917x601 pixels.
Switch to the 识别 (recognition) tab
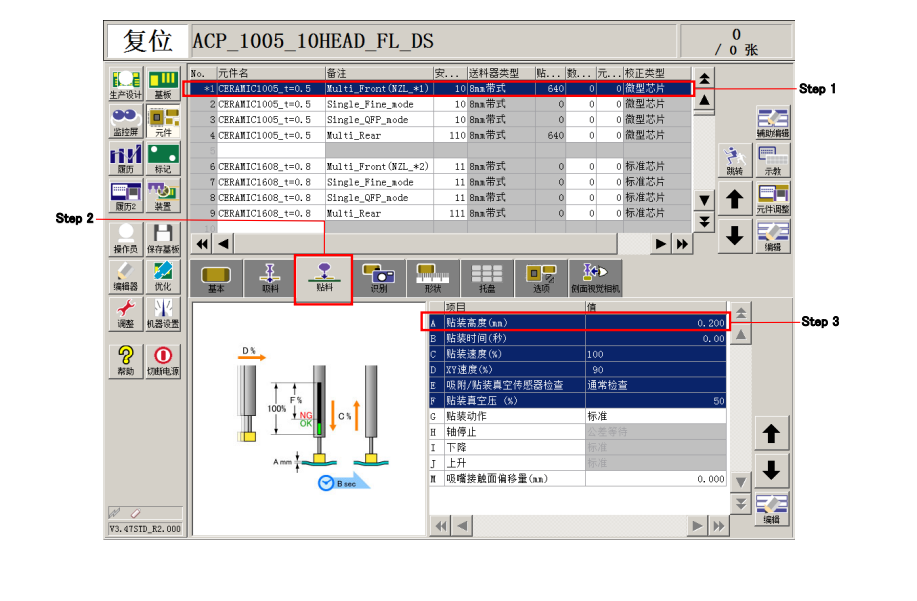[x=378, y=277]
